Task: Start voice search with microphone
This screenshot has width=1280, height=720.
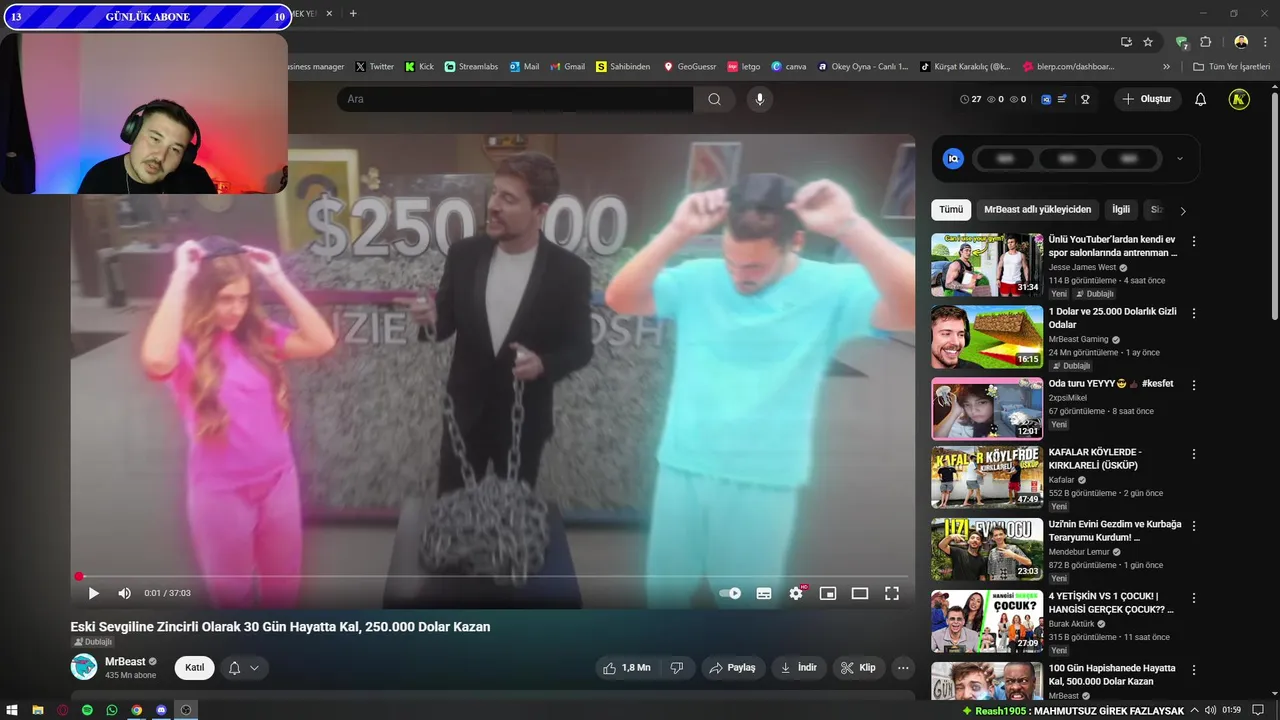Action: pos(760,99)
